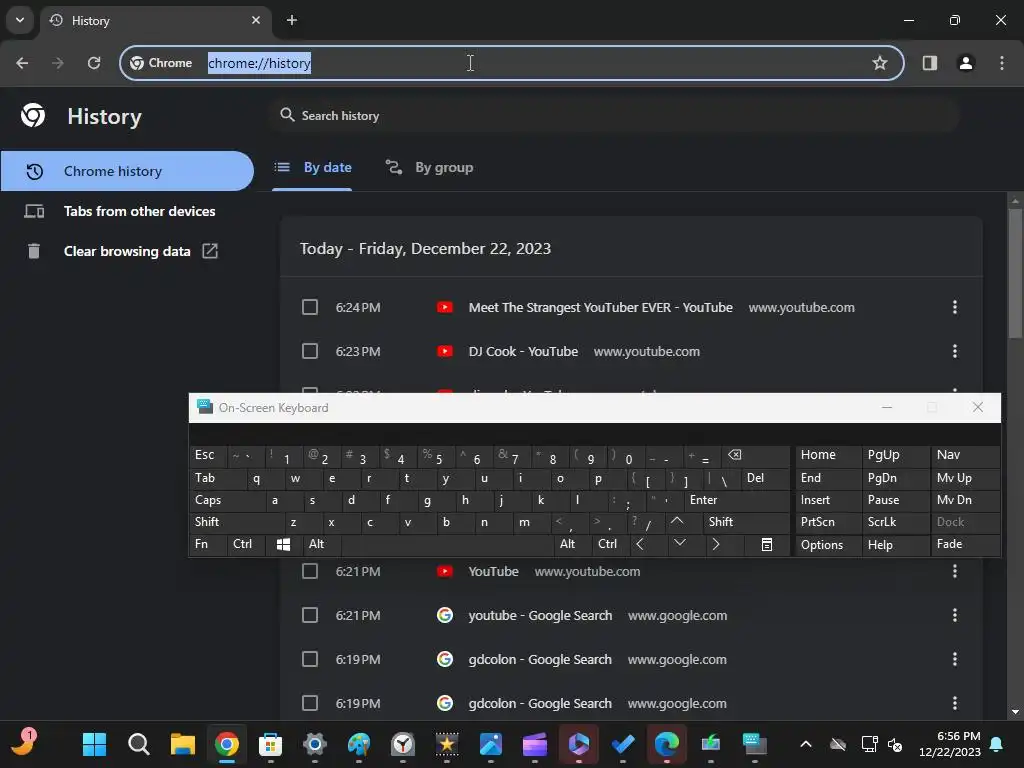
Task: Go back using the browser back arrow
Action: (22, 63)
